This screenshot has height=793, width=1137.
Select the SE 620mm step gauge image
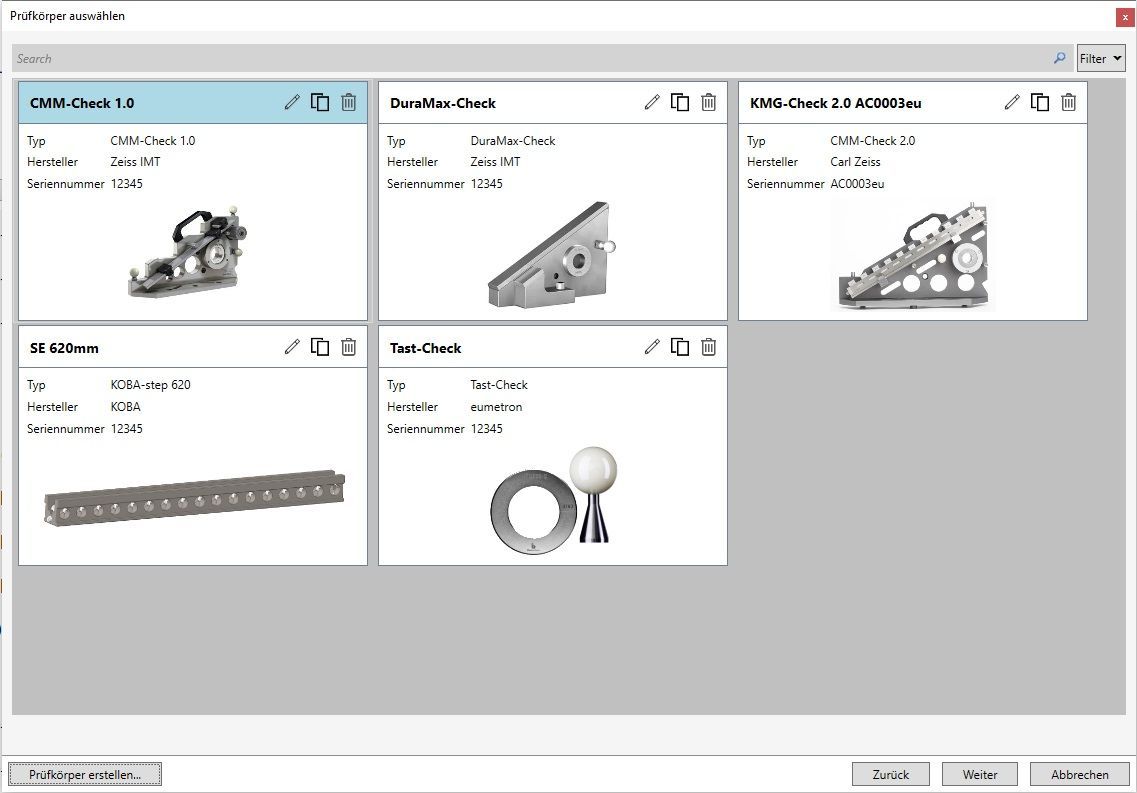click(x=193, y=497)
